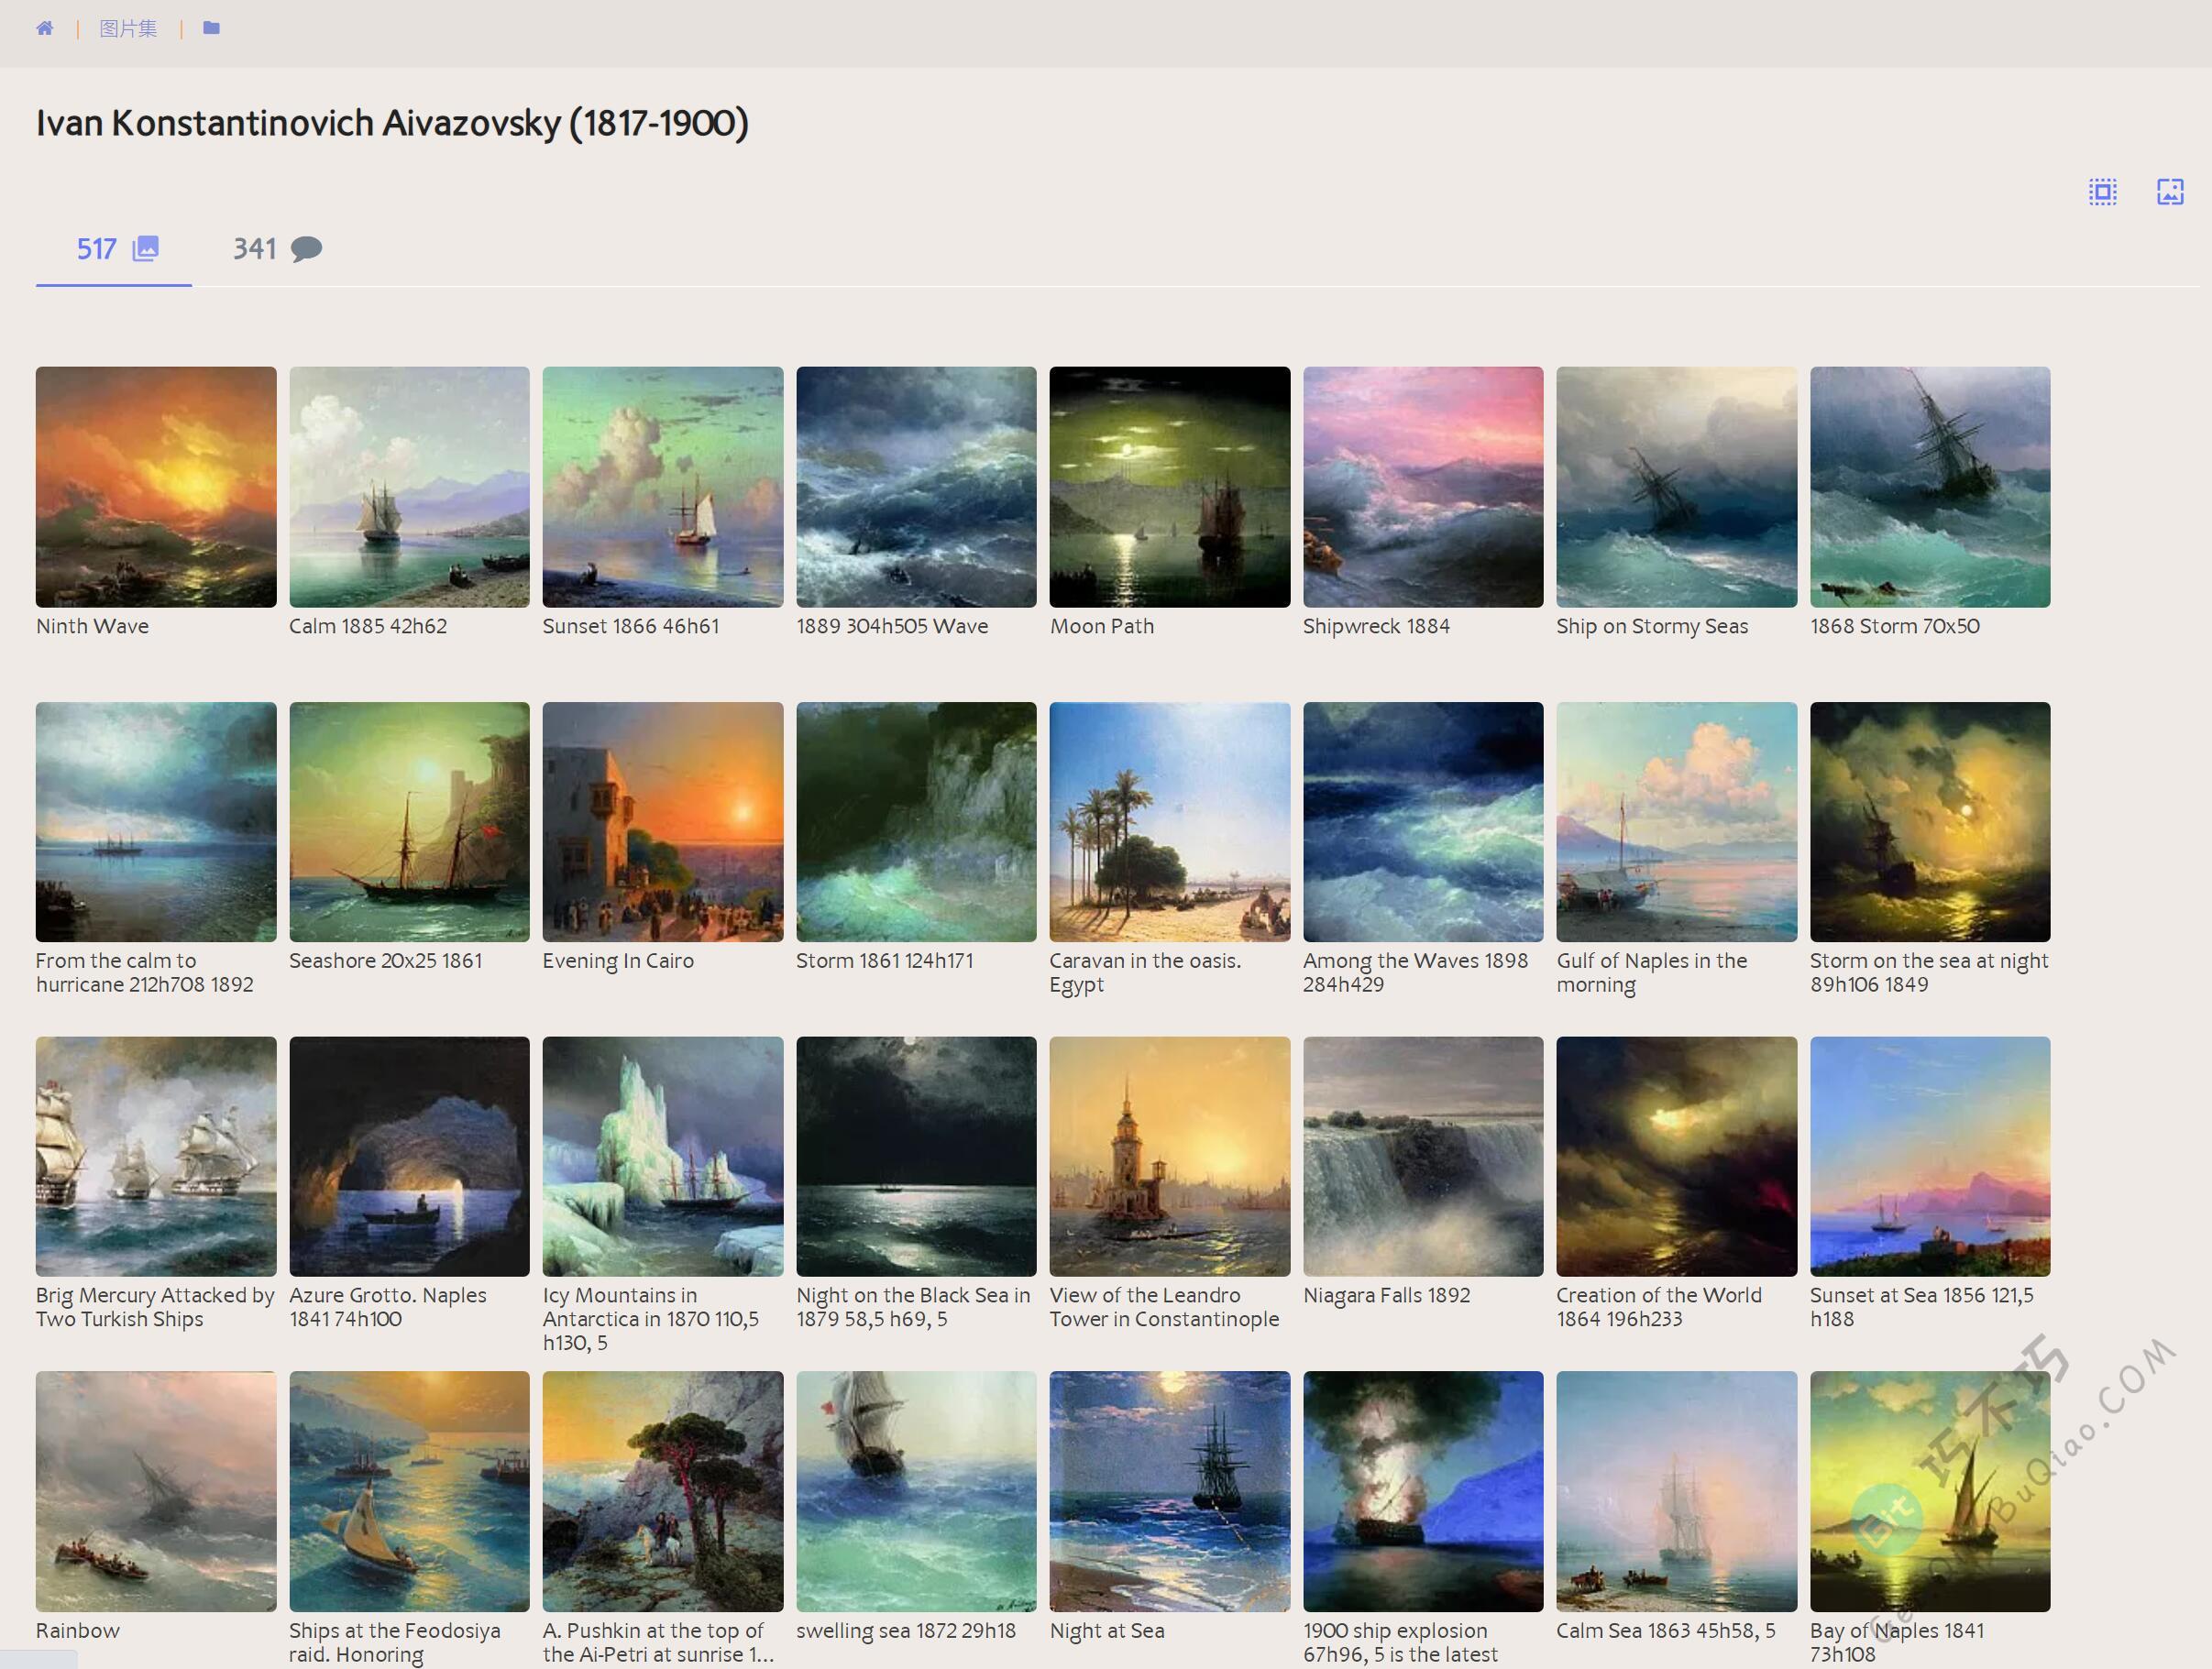Viewport: 2212px width, 1669px height.
Task: Click the 'Storm 1861 124h171' caption
Action: click(x=884, y=961)
